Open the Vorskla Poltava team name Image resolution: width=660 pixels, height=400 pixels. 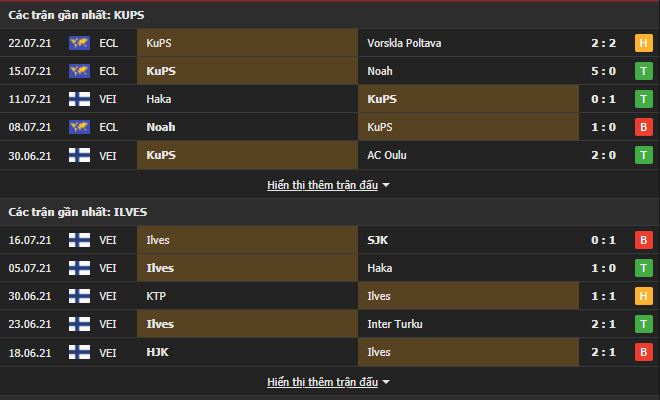click(x=404, y=43)
